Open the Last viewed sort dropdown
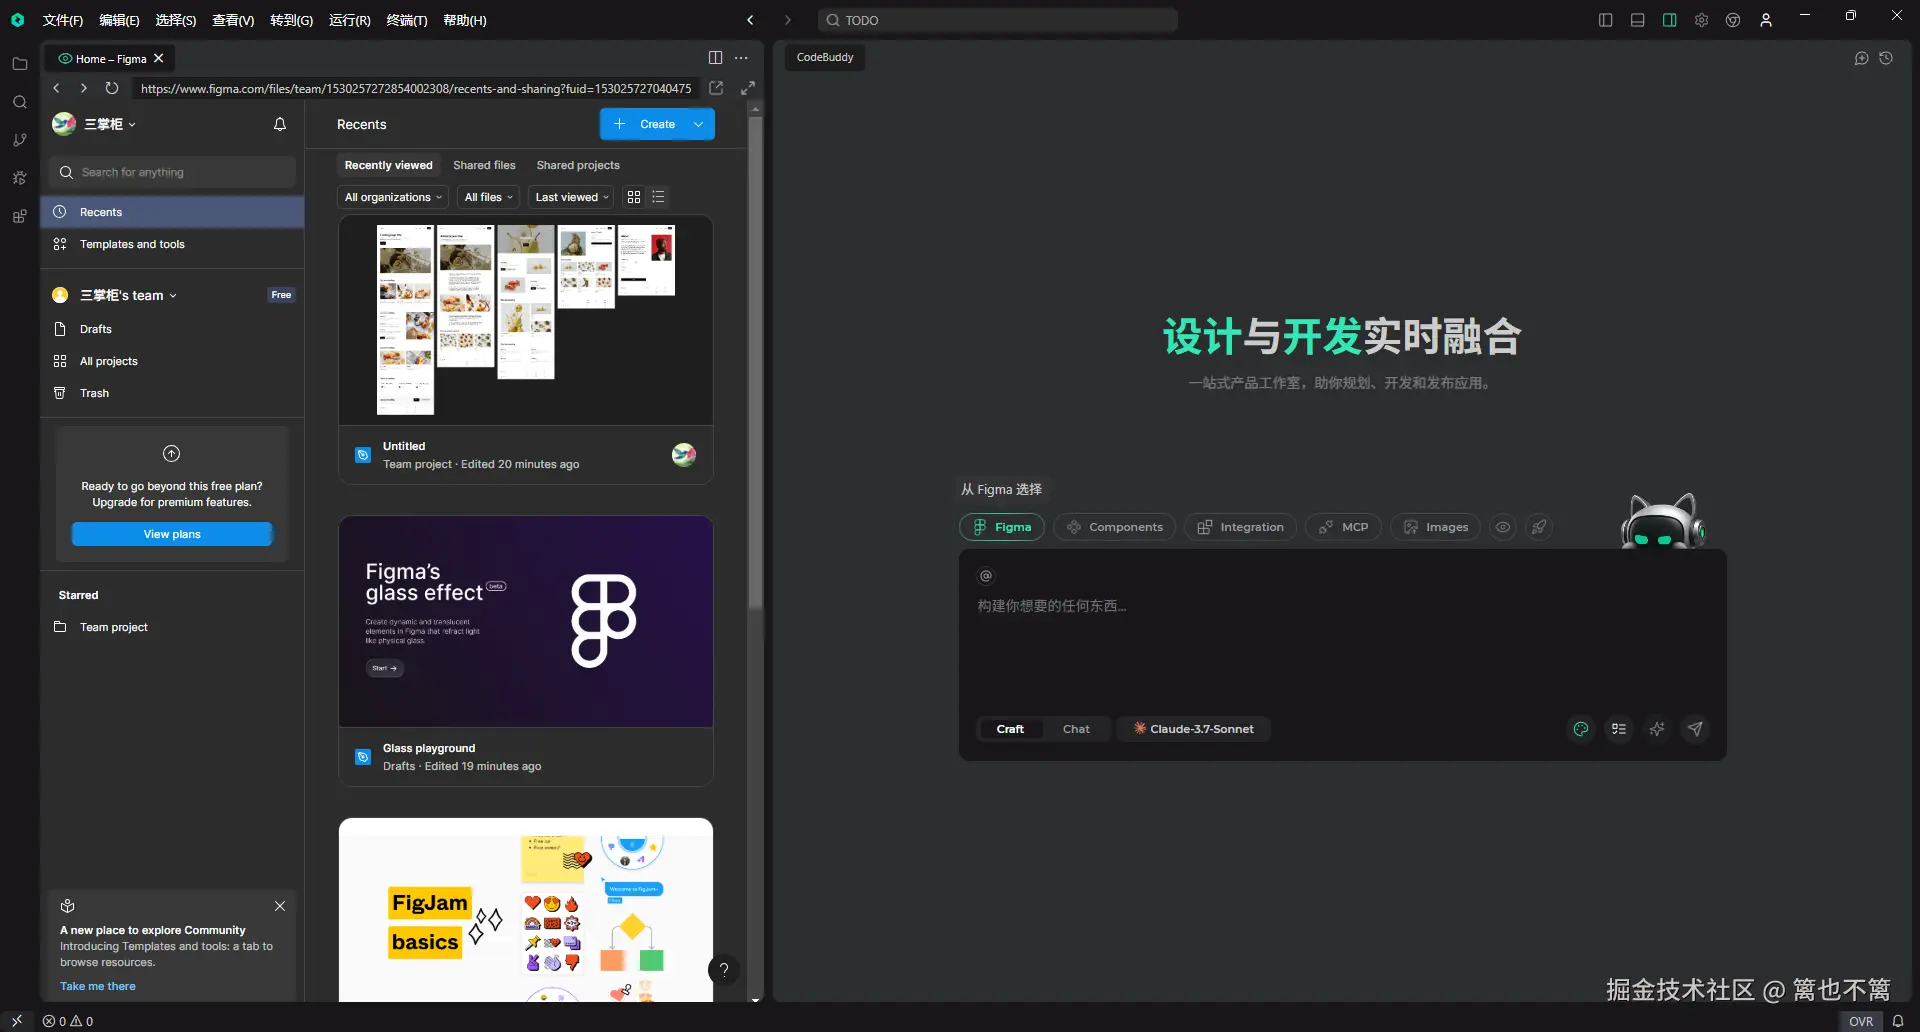The width and height of the screenshot is (1920, 1032). coord(572,197)
